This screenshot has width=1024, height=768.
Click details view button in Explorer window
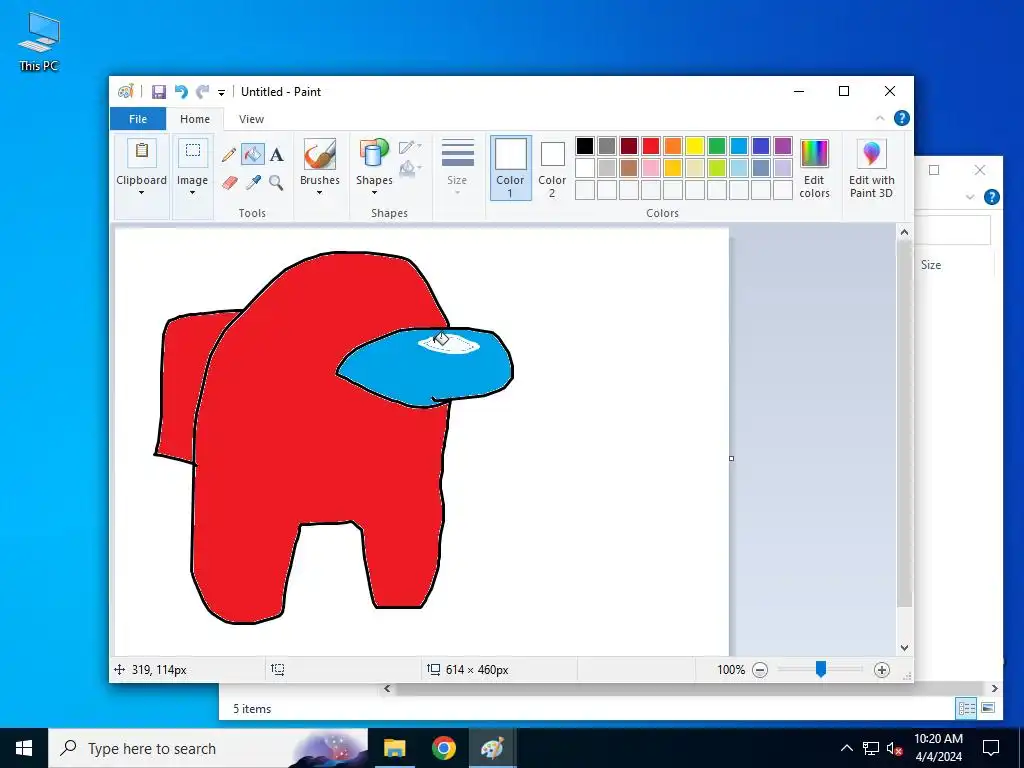pyautogui.click(x=966, y=708)
